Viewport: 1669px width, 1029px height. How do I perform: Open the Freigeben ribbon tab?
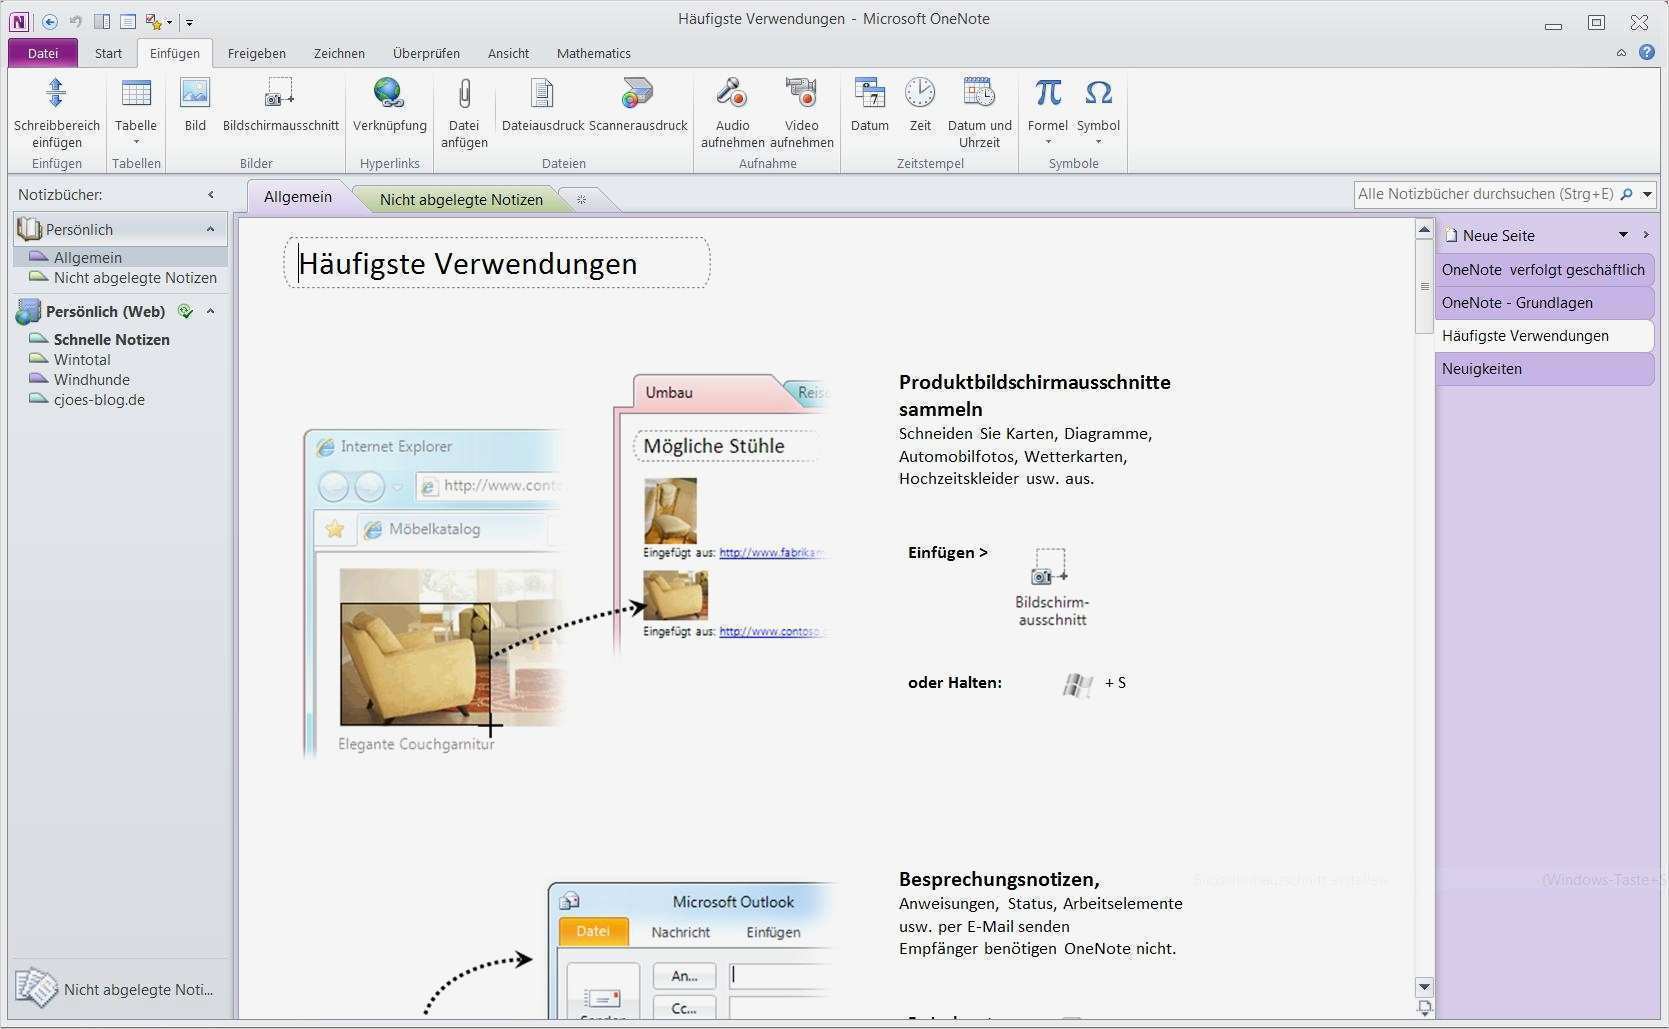click(257, 53)
